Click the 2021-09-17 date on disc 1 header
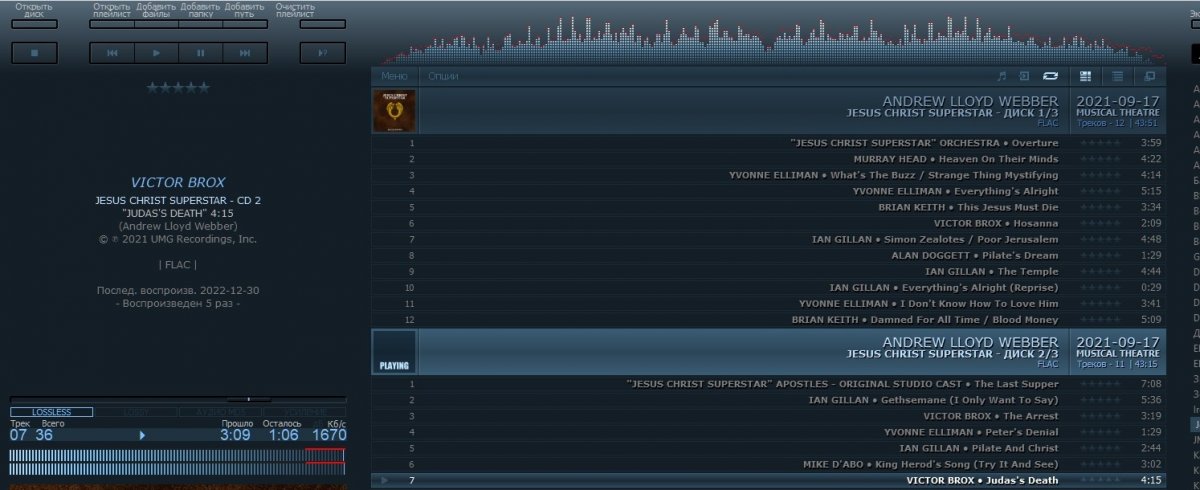 (1118, 101)
